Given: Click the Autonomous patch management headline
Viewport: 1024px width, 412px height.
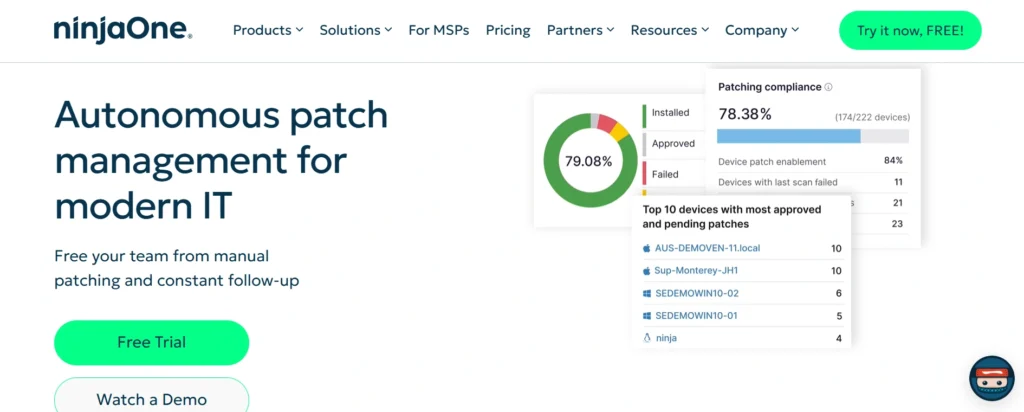Looking at the screenshot, I should (221, 160).
